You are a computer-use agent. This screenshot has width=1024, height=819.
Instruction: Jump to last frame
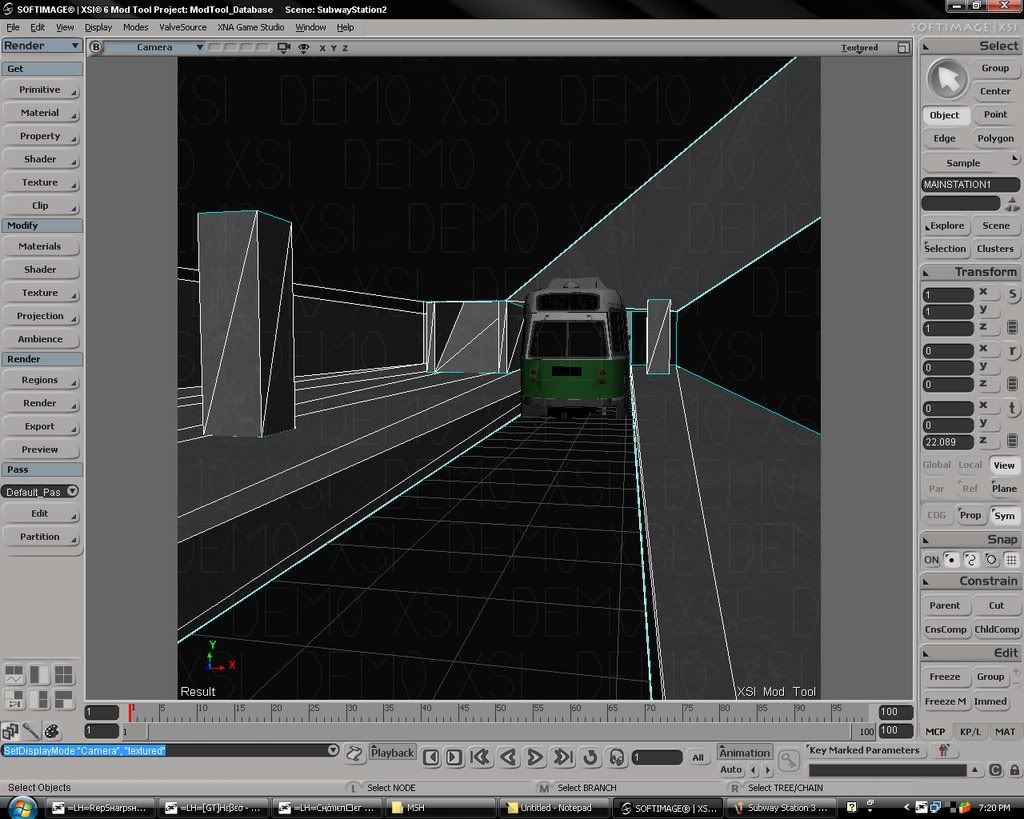pyautogui.click(x=562, y=757)
